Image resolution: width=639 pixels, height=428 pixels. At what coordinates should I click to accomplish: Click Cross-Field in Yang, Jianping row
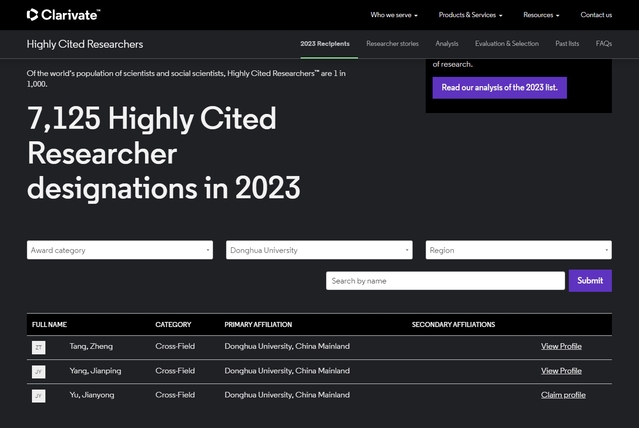pyautogui.click(x=175, y=371)
